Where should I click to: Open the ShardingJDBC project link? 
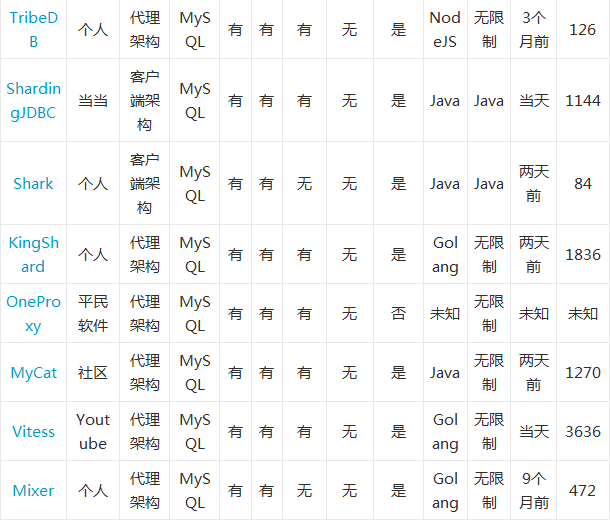click(33, 101)
